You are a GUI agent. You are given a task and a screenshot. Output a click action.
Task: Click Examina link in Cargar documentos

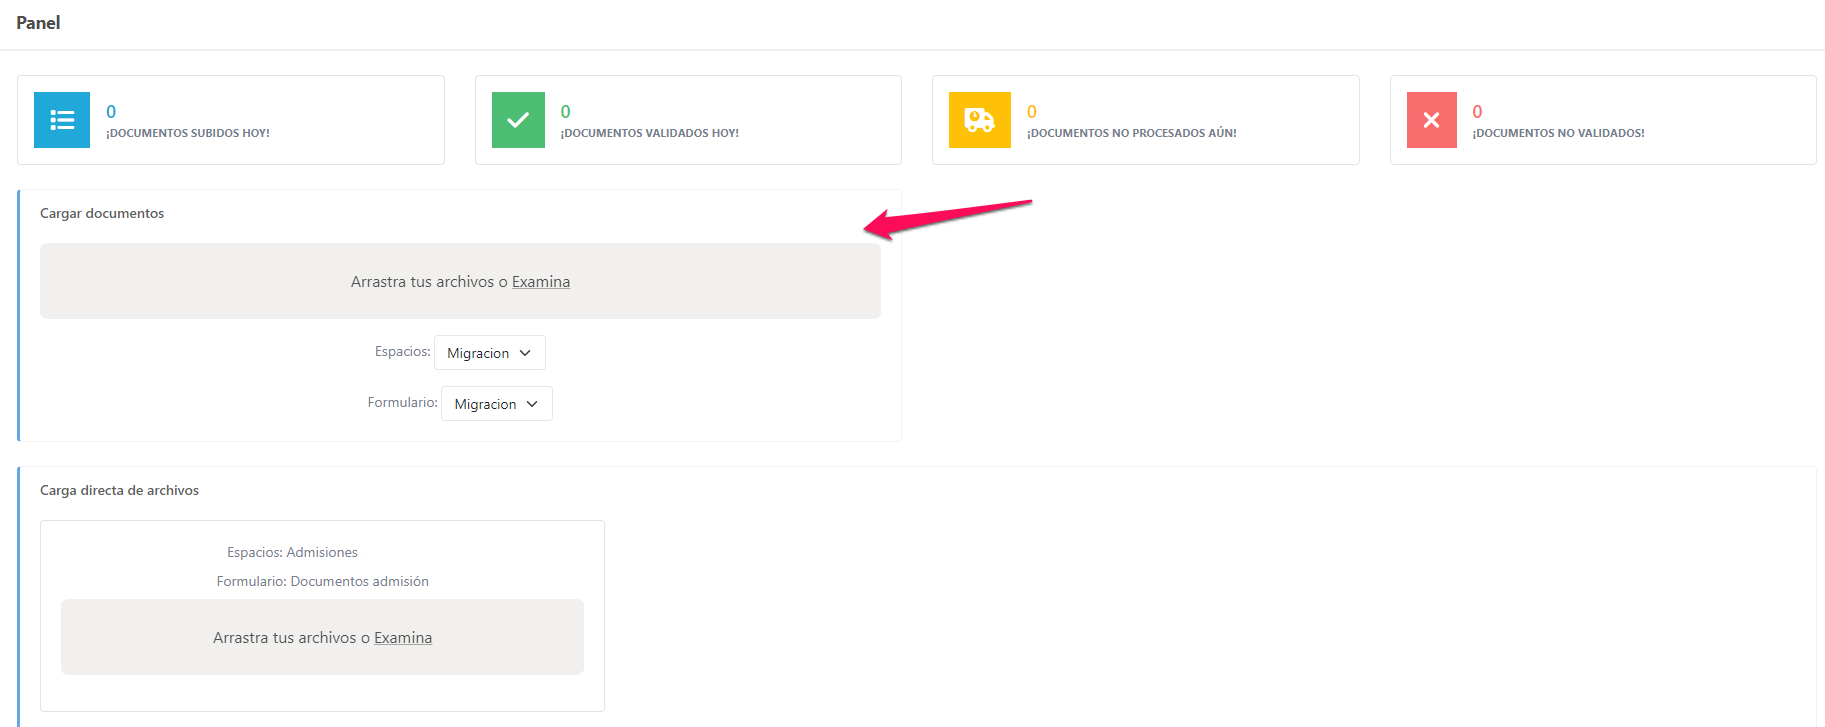[x=540, y=282]
